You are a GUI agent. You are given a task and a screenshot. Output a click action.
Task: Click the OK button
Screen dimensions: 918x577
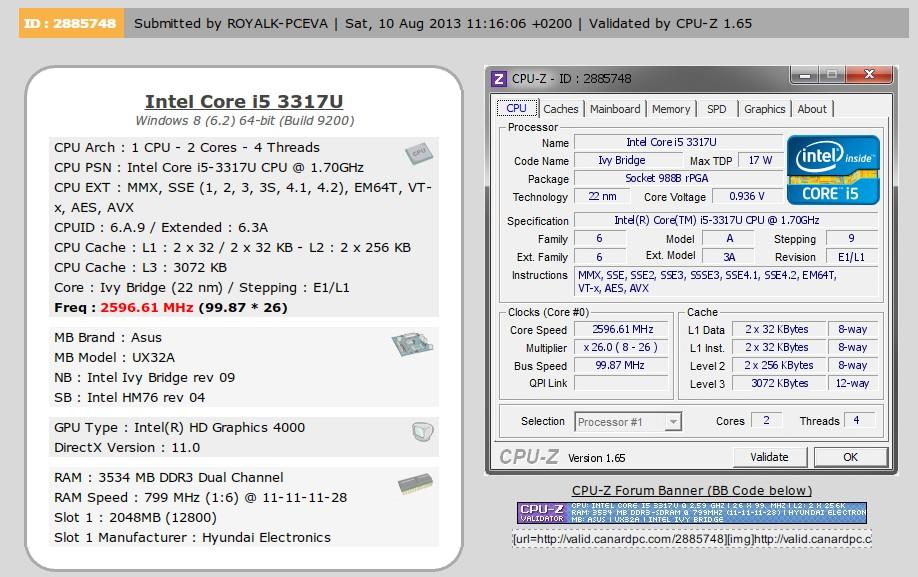click(x=851, y=457)
